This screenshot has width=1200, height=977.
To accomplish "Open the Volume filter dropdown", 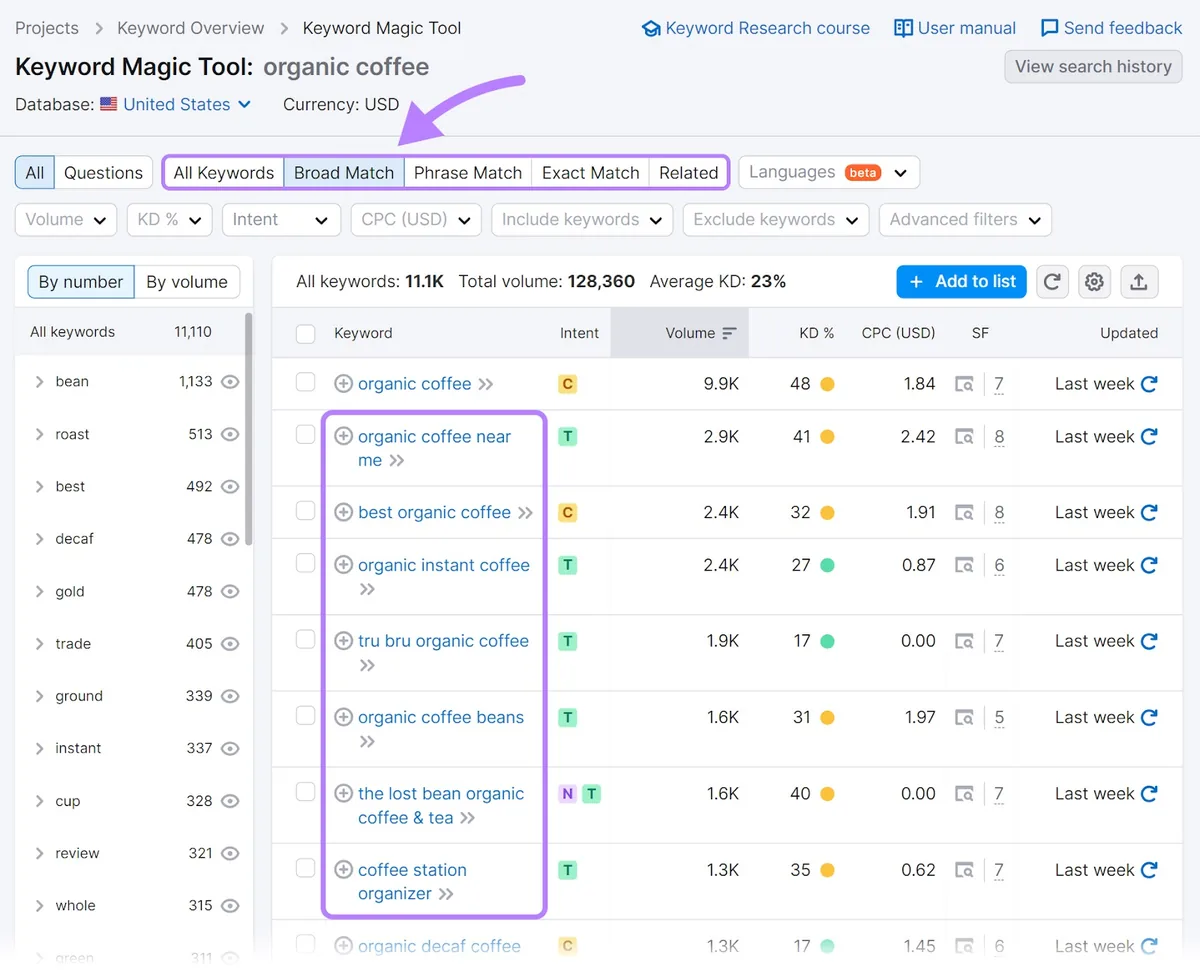I will tap(66, 220).
